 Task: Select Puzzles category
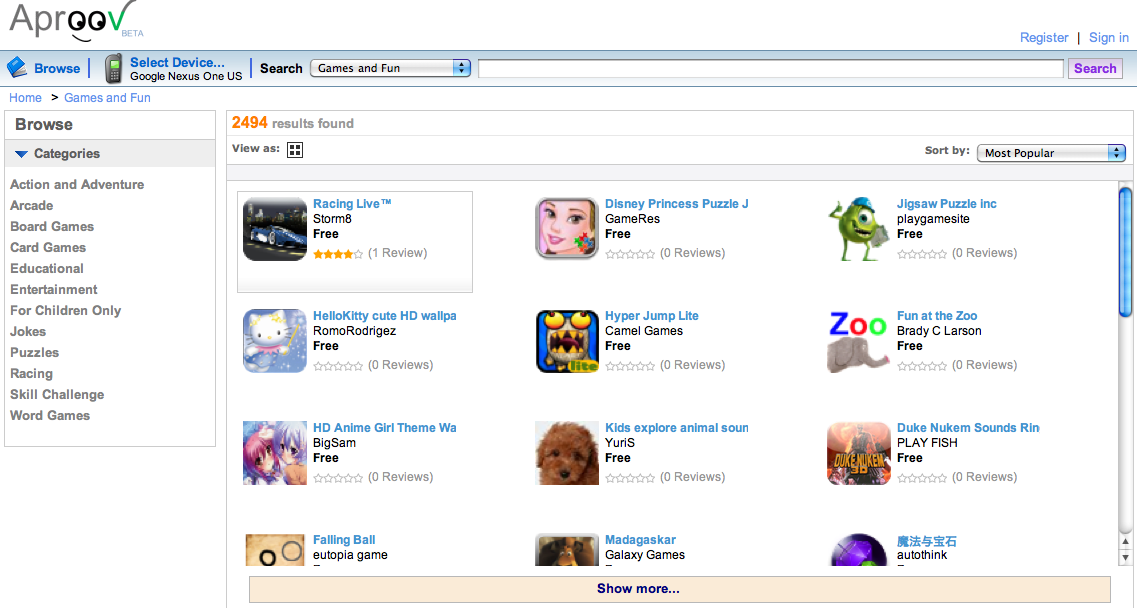pos(34,353)
